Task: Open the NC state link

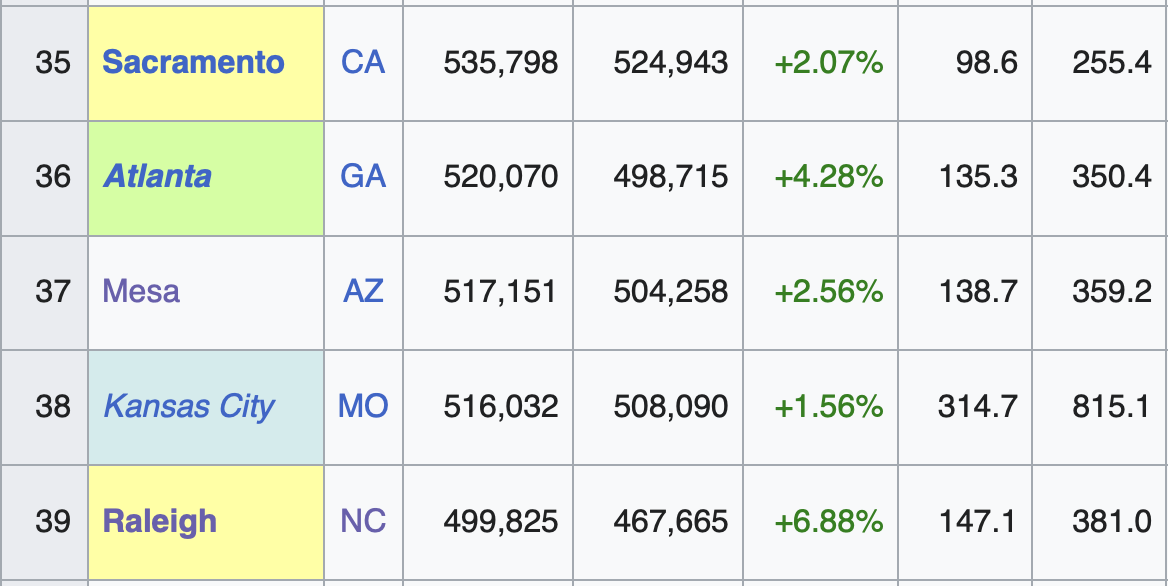Action: pyautogui.click(x=363, y=522)
